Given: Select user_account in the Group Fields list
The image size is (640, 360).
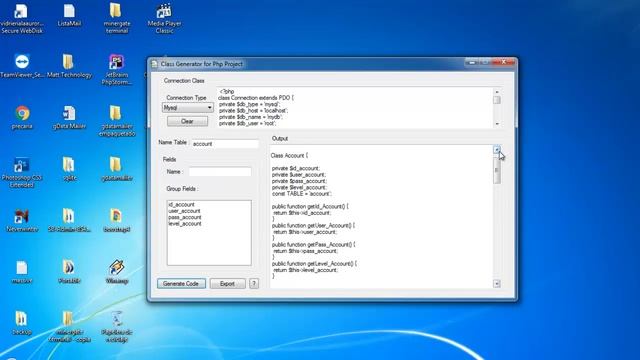Looking at the screenshot, I should [184, 211].
